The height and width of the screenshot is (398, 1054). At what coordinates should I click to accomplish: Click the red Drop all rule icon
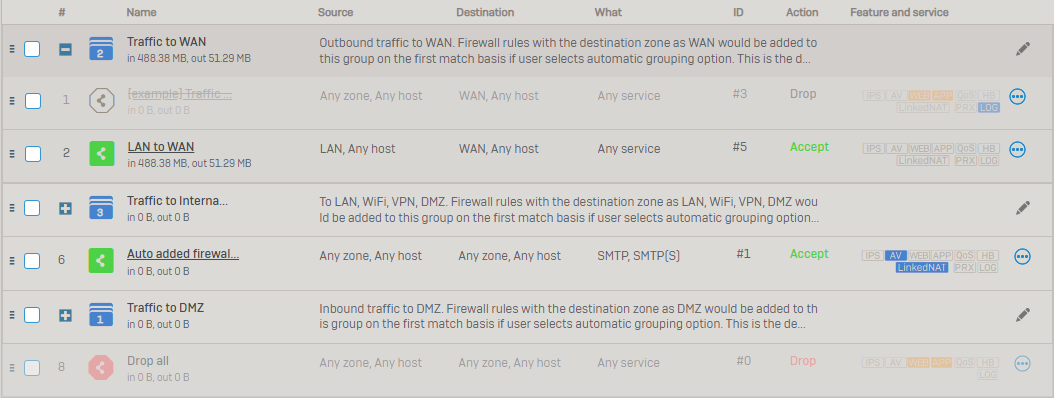tap(101, 367)
